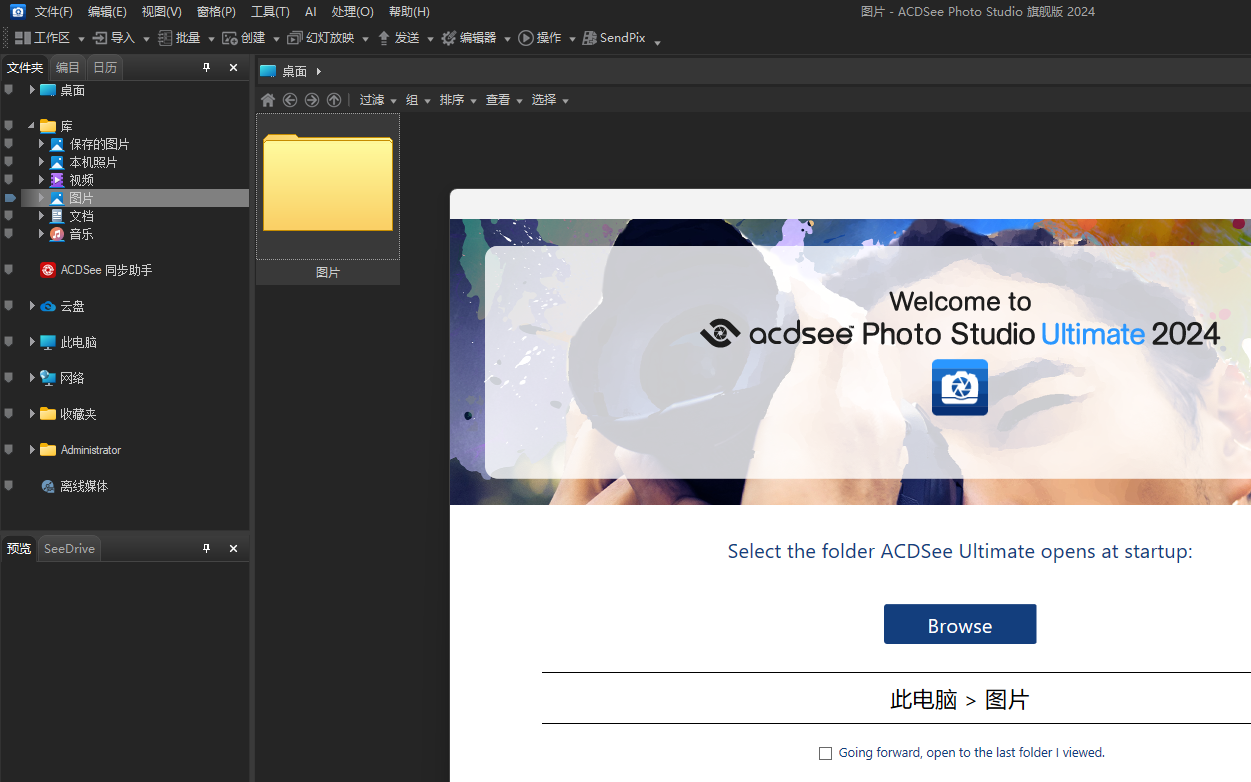Select 音乐 in library tree

click(71, 234)
